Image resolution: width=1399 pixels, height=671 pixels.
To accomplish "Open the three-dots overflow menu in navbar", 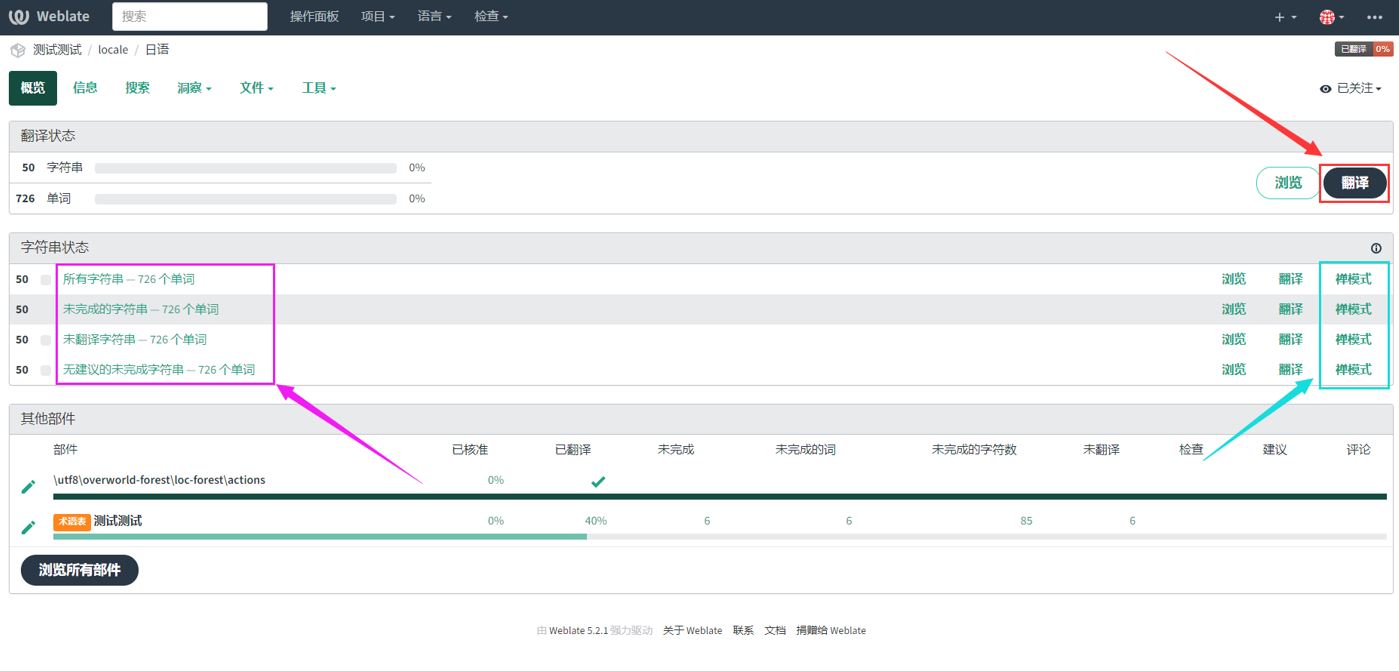I will [1374, 17].
